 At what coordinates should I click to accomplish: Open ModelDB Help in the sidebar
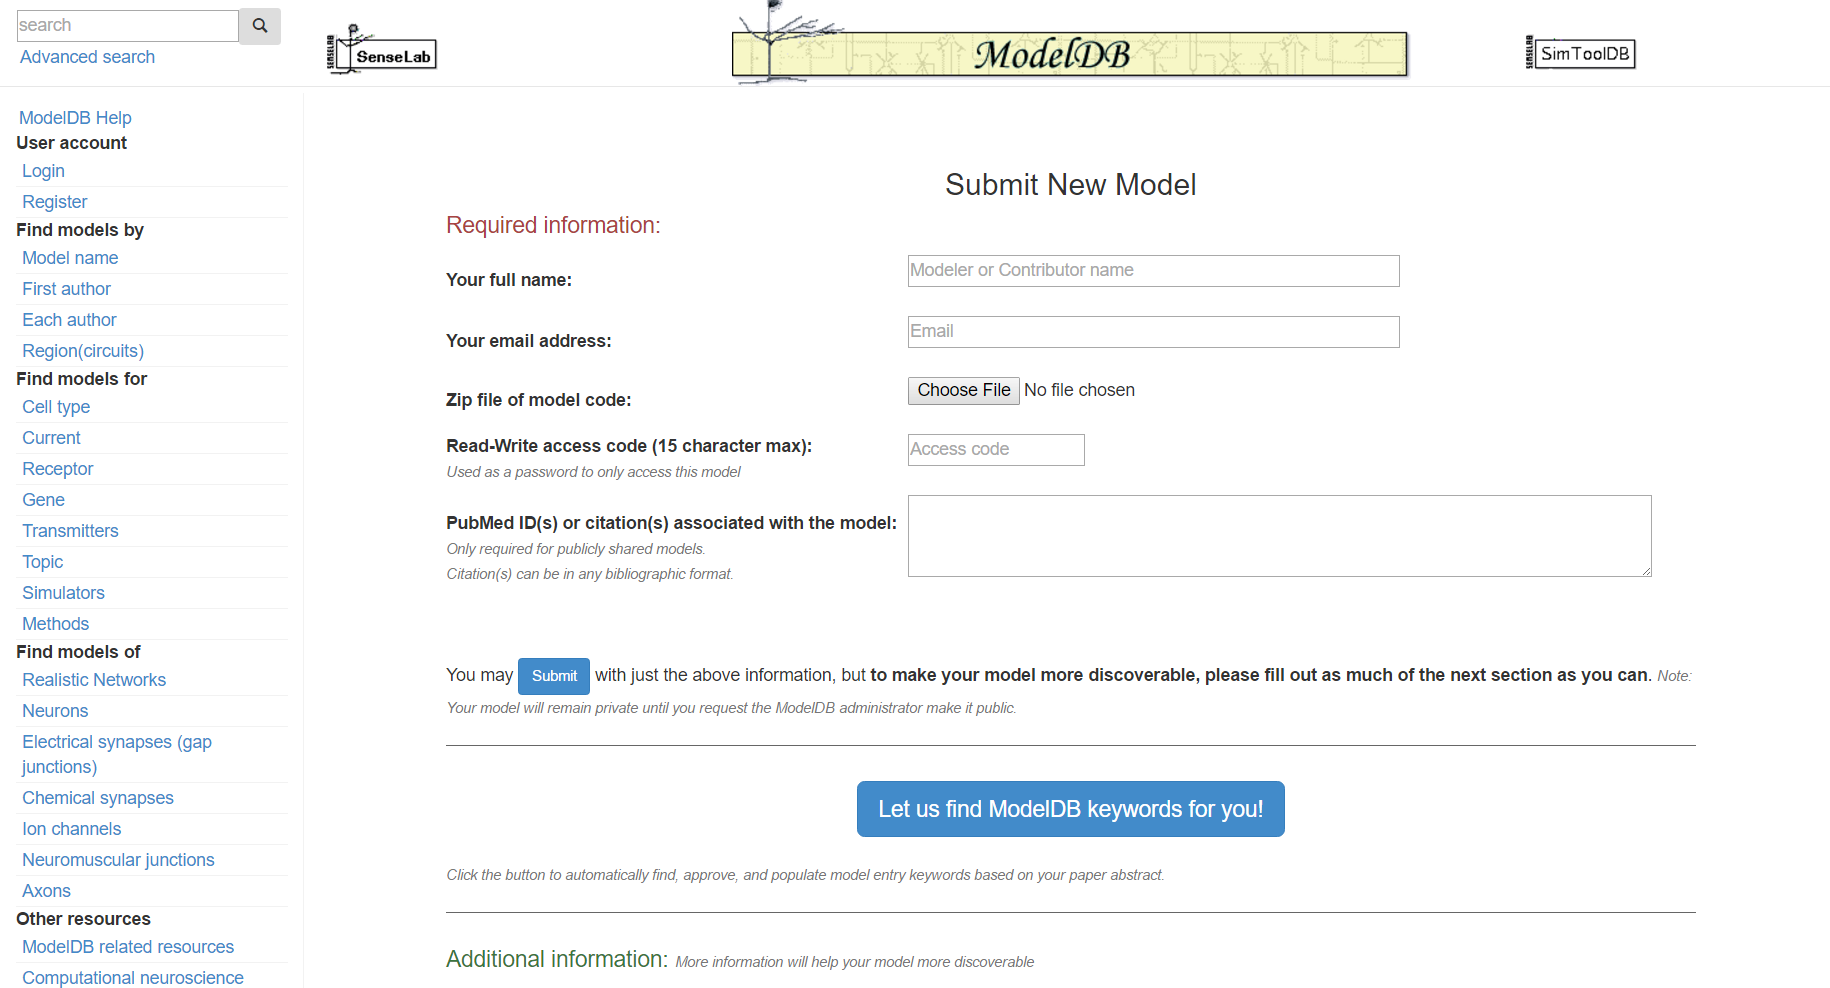[x=75, y=118]
